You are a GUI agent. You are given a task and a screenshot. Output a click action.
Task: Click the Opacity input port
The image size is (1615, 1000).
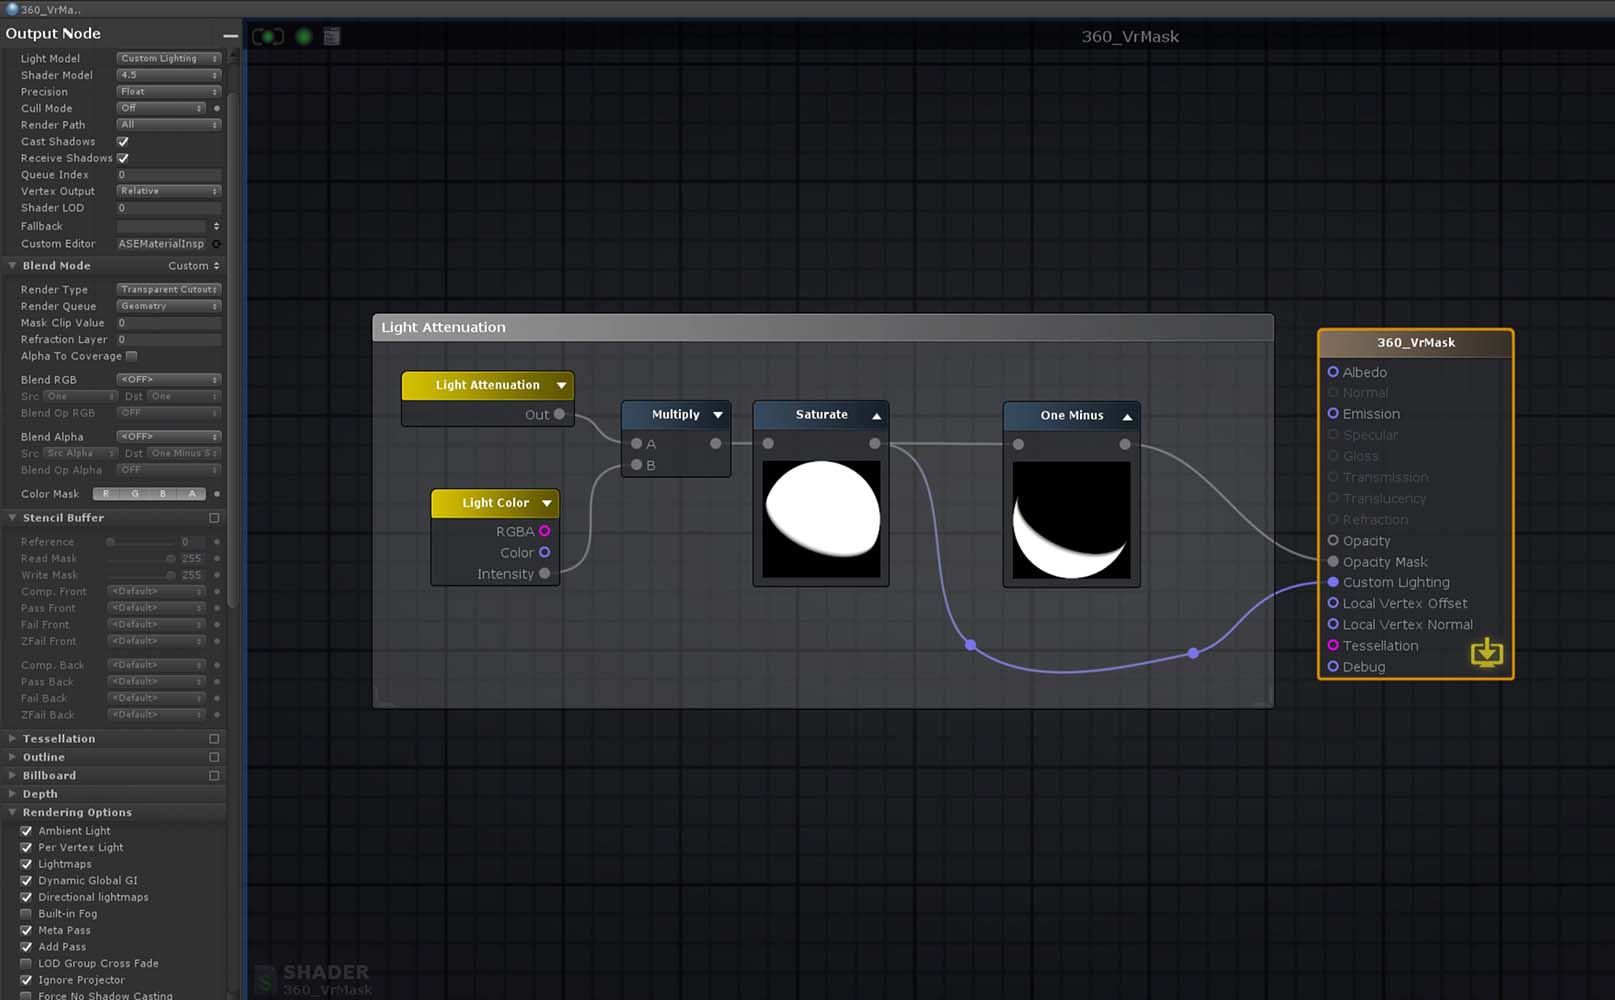click(1333, 540)
